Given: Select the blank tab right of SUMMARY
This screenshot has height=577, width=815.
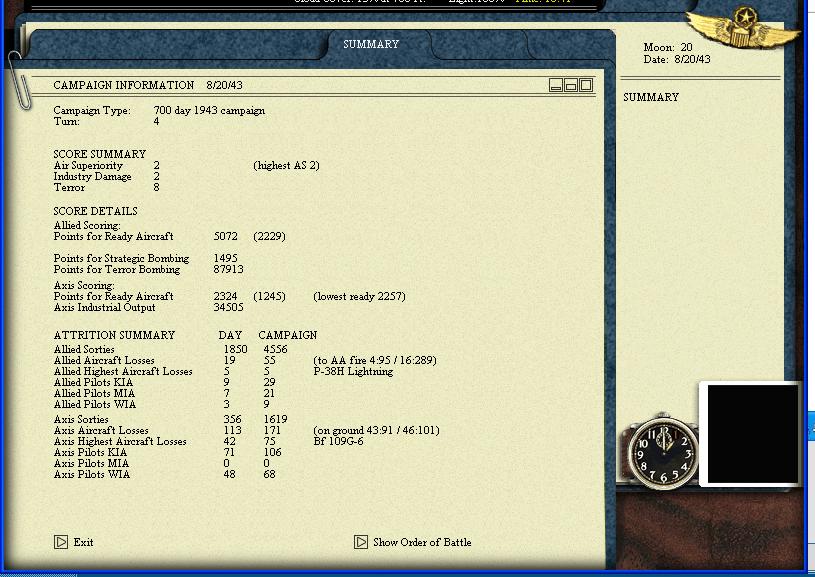Looking at the screenshot, I should [479, 45].
